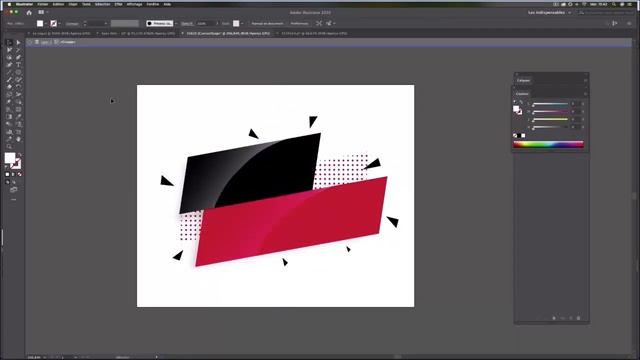This screenshot has height=360, width=640.
Task: Select the Zoom magnifier tool
Action: pyautogui.click(x=9, y=146)
